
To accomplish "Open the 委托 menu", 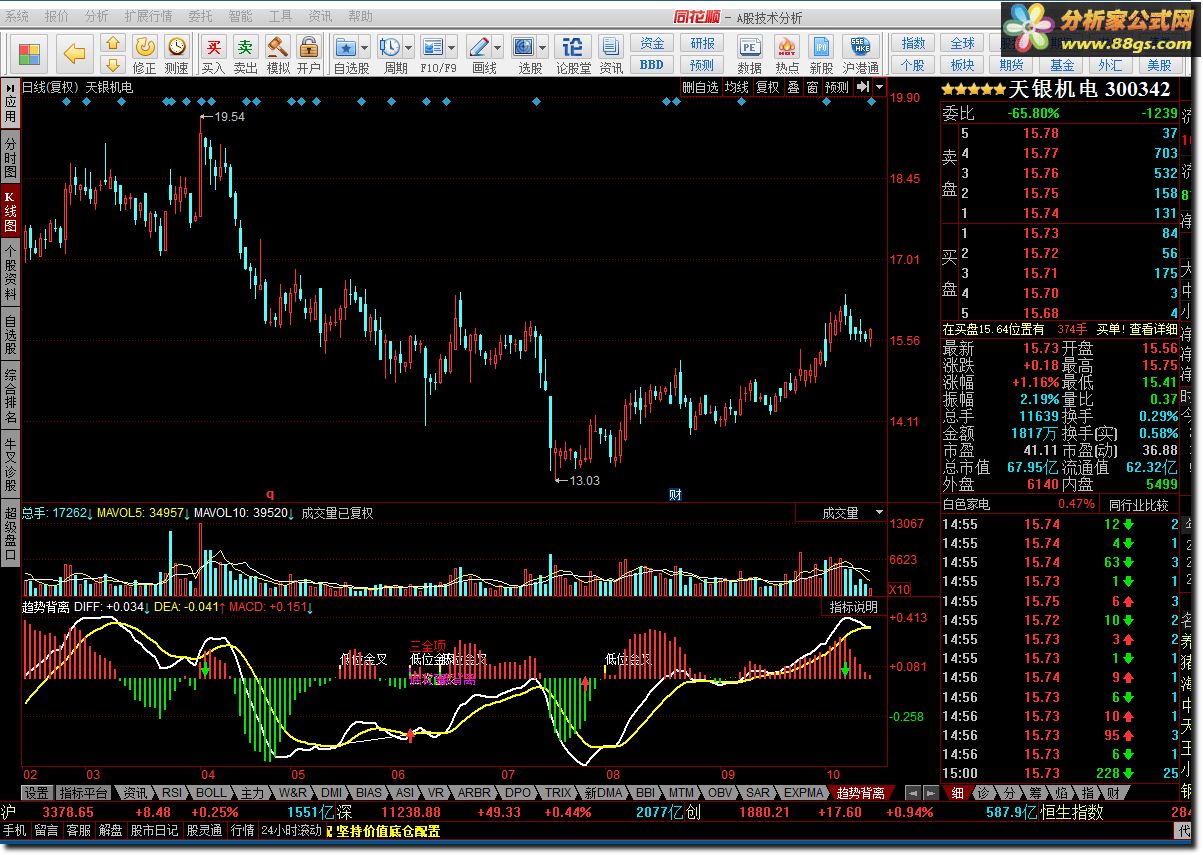I will click(200, 17).
